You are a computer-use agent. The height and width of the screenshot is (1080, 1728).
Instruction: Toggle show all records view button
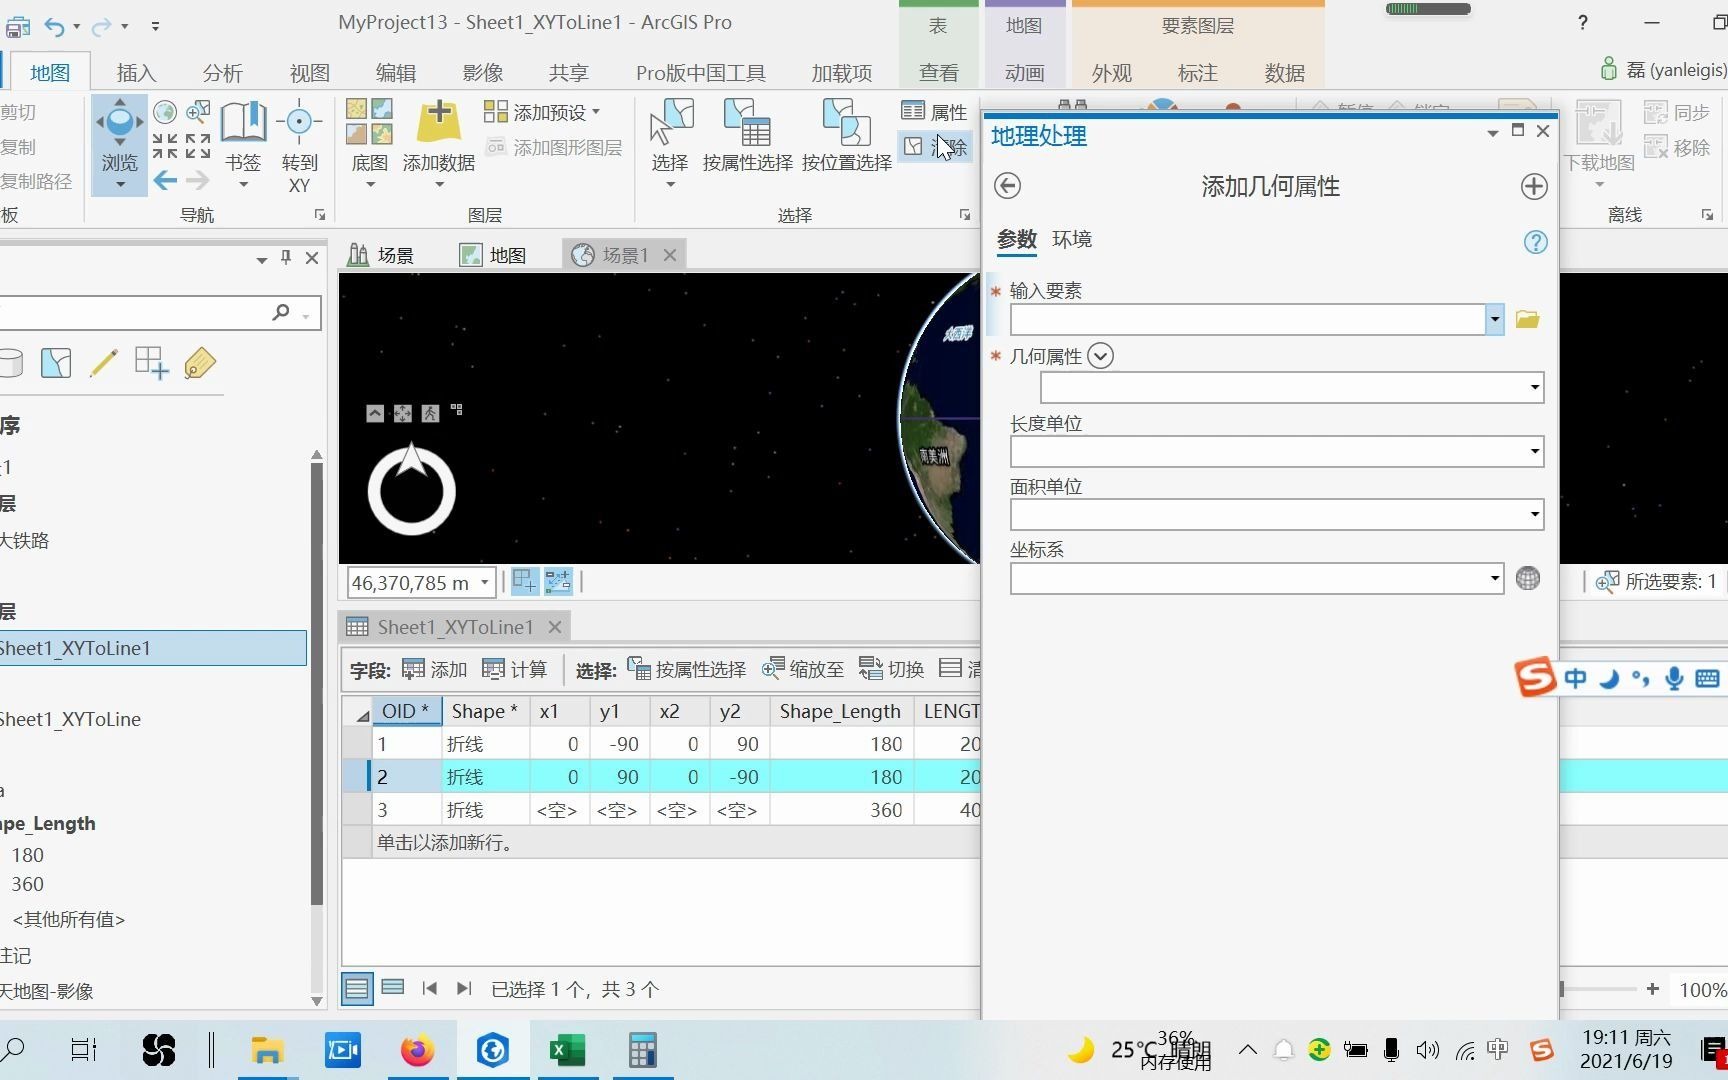point(357,989)
